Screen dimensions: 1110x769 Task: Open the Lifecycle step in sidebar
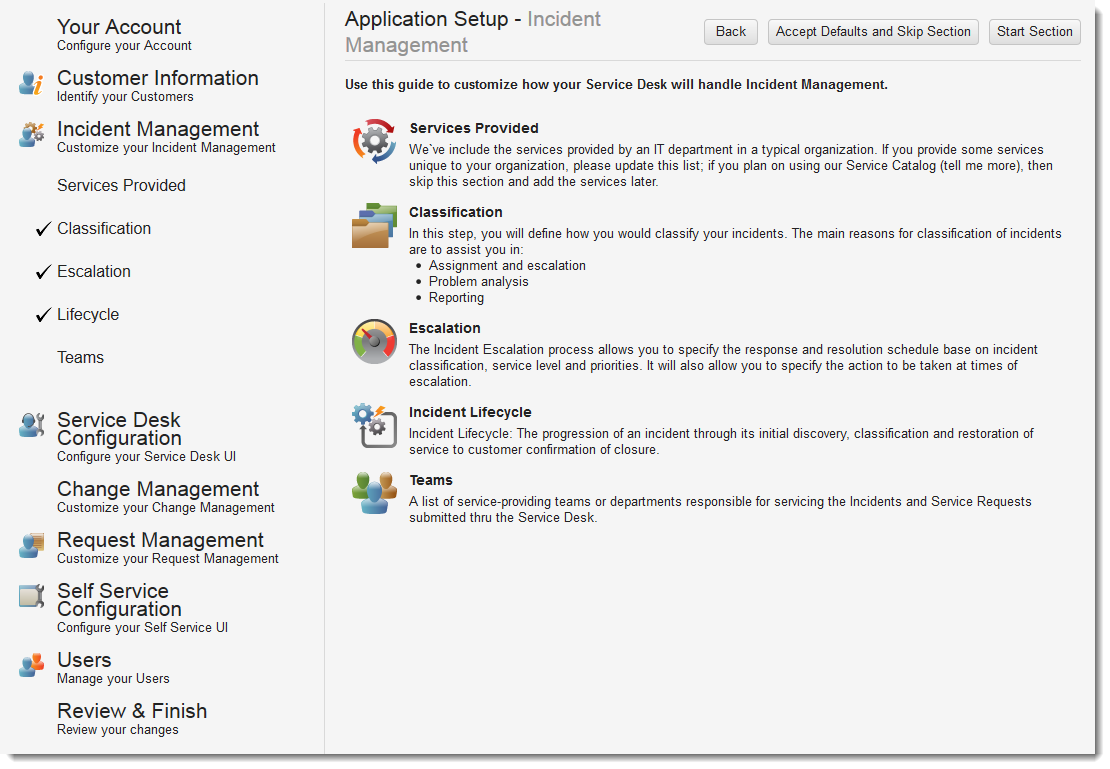click(x=88, y=314)
